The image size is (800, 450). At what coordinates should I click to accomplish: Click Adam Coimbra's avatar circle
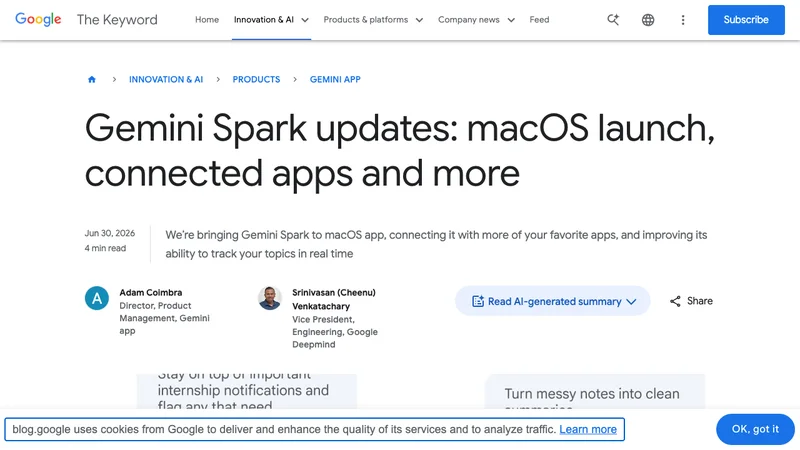[97, 298]
